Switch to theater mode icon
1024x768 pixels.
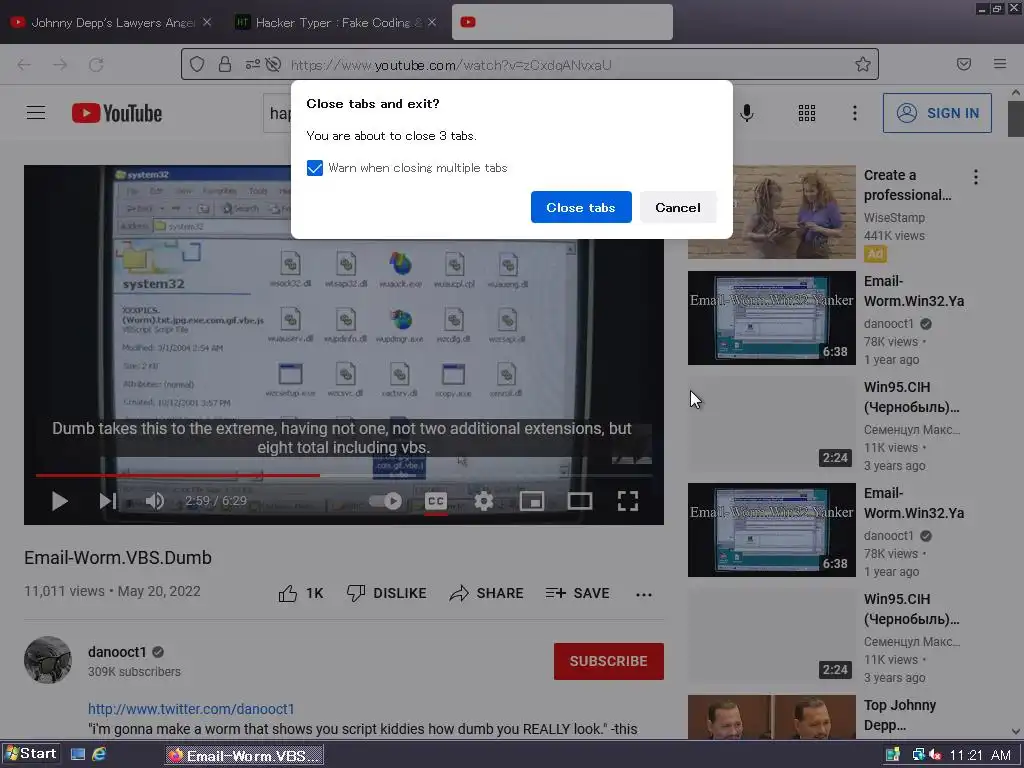pos(580,501)
